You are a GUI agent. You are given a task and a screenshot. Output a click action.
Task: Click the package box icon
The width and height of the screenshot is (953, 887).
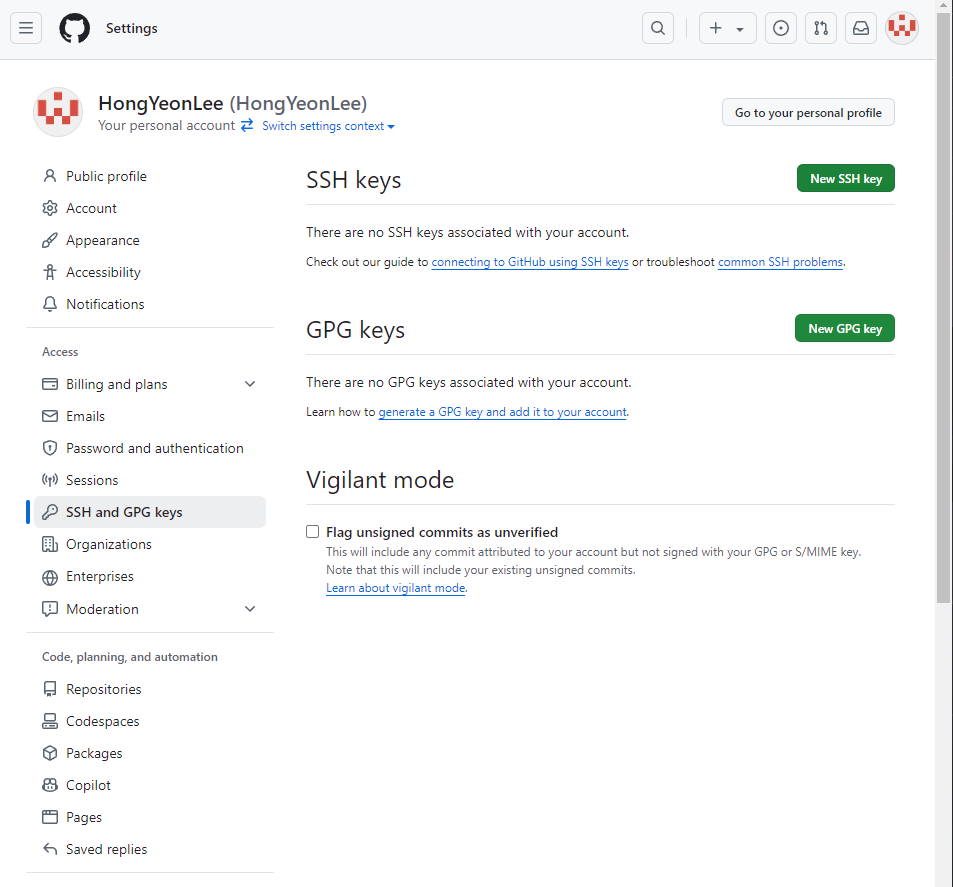(x=50, y=753)
